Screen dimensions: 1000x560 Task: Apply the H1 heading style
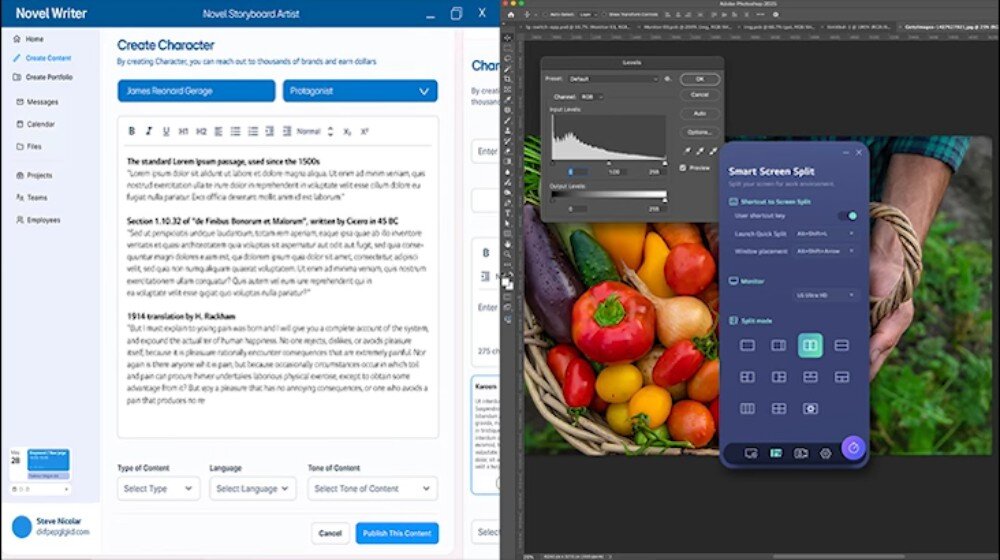(183, 131)
